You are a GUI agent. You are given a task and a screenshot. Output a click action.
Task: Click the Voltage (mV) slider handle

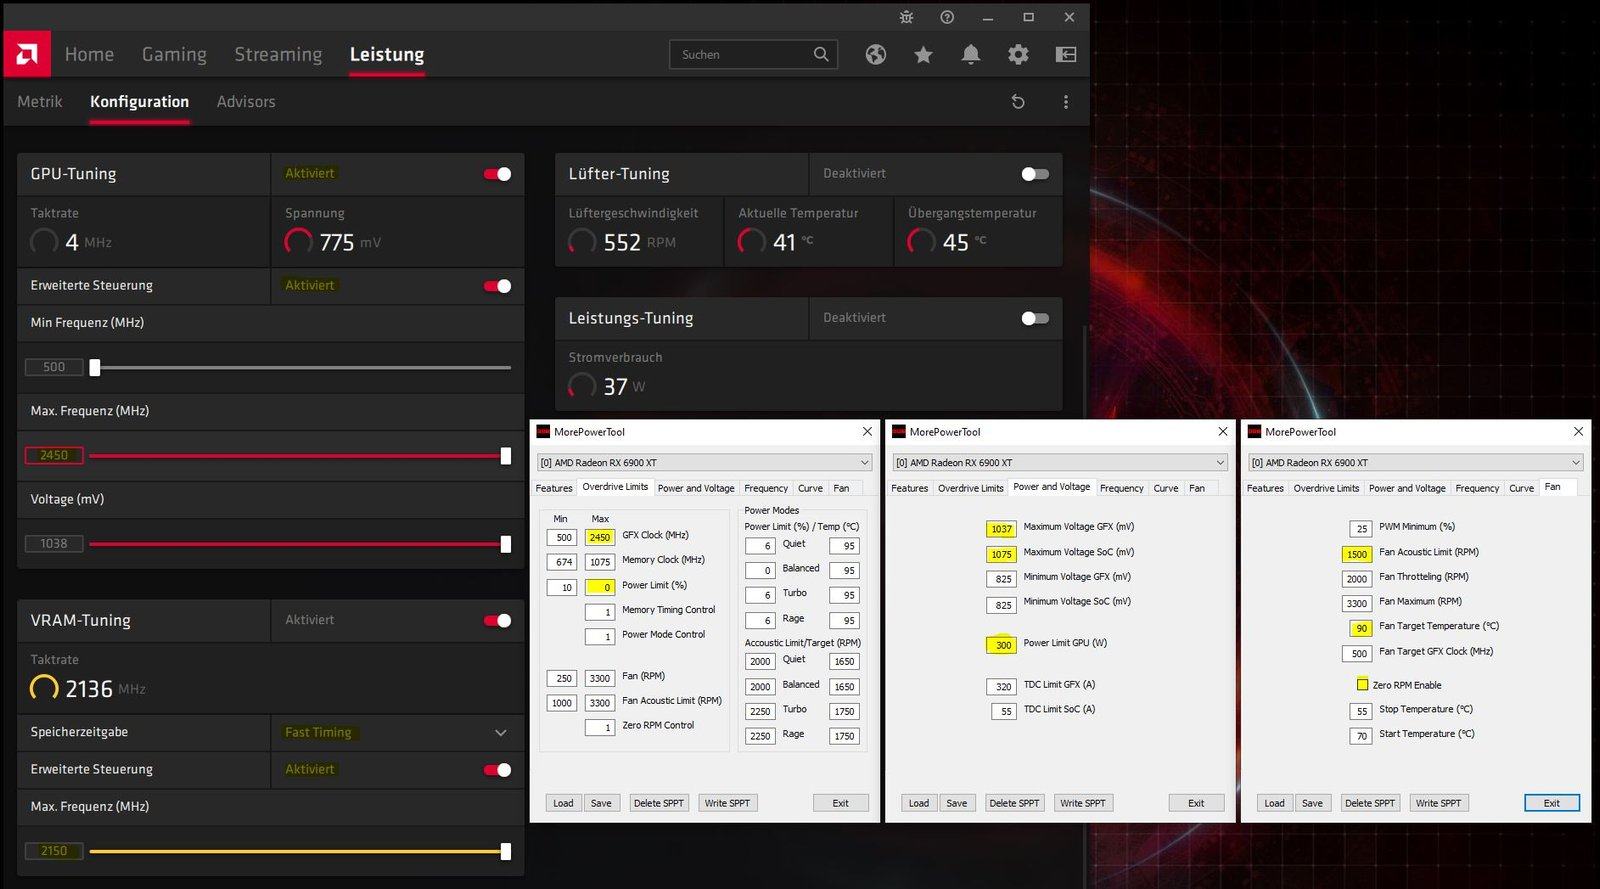click(506, 544)
